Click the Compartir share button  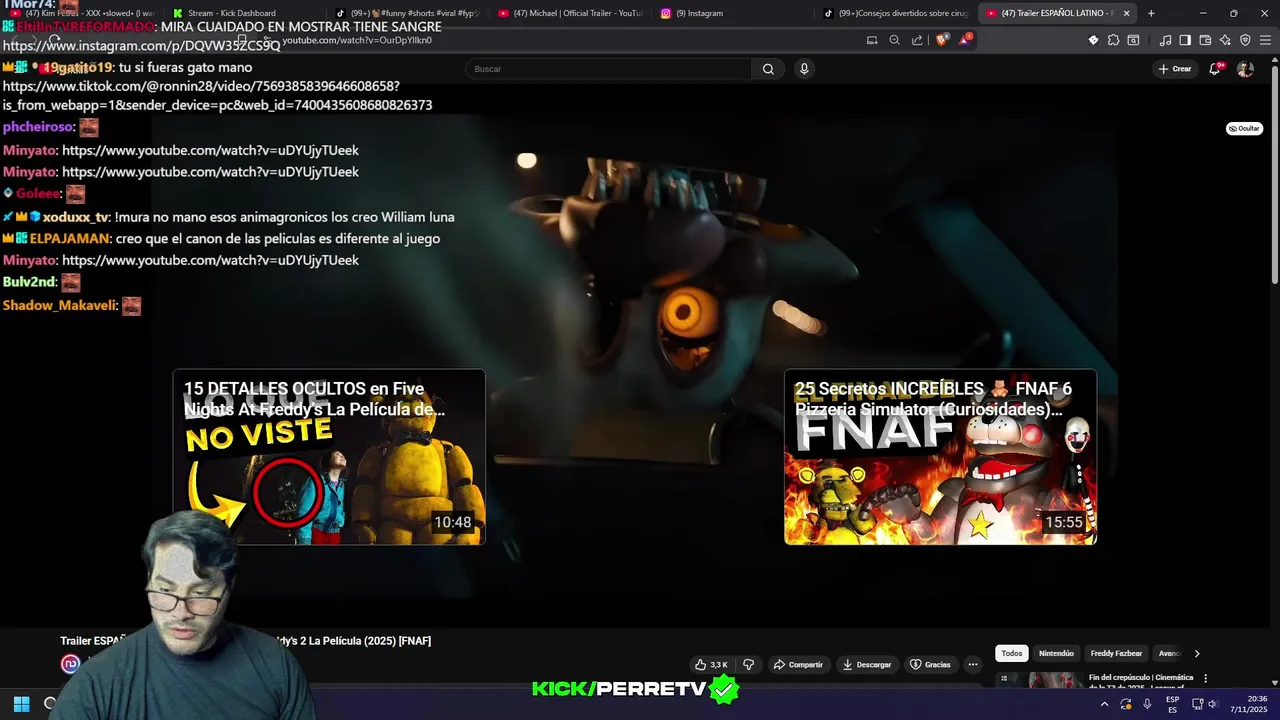(798, 665)
